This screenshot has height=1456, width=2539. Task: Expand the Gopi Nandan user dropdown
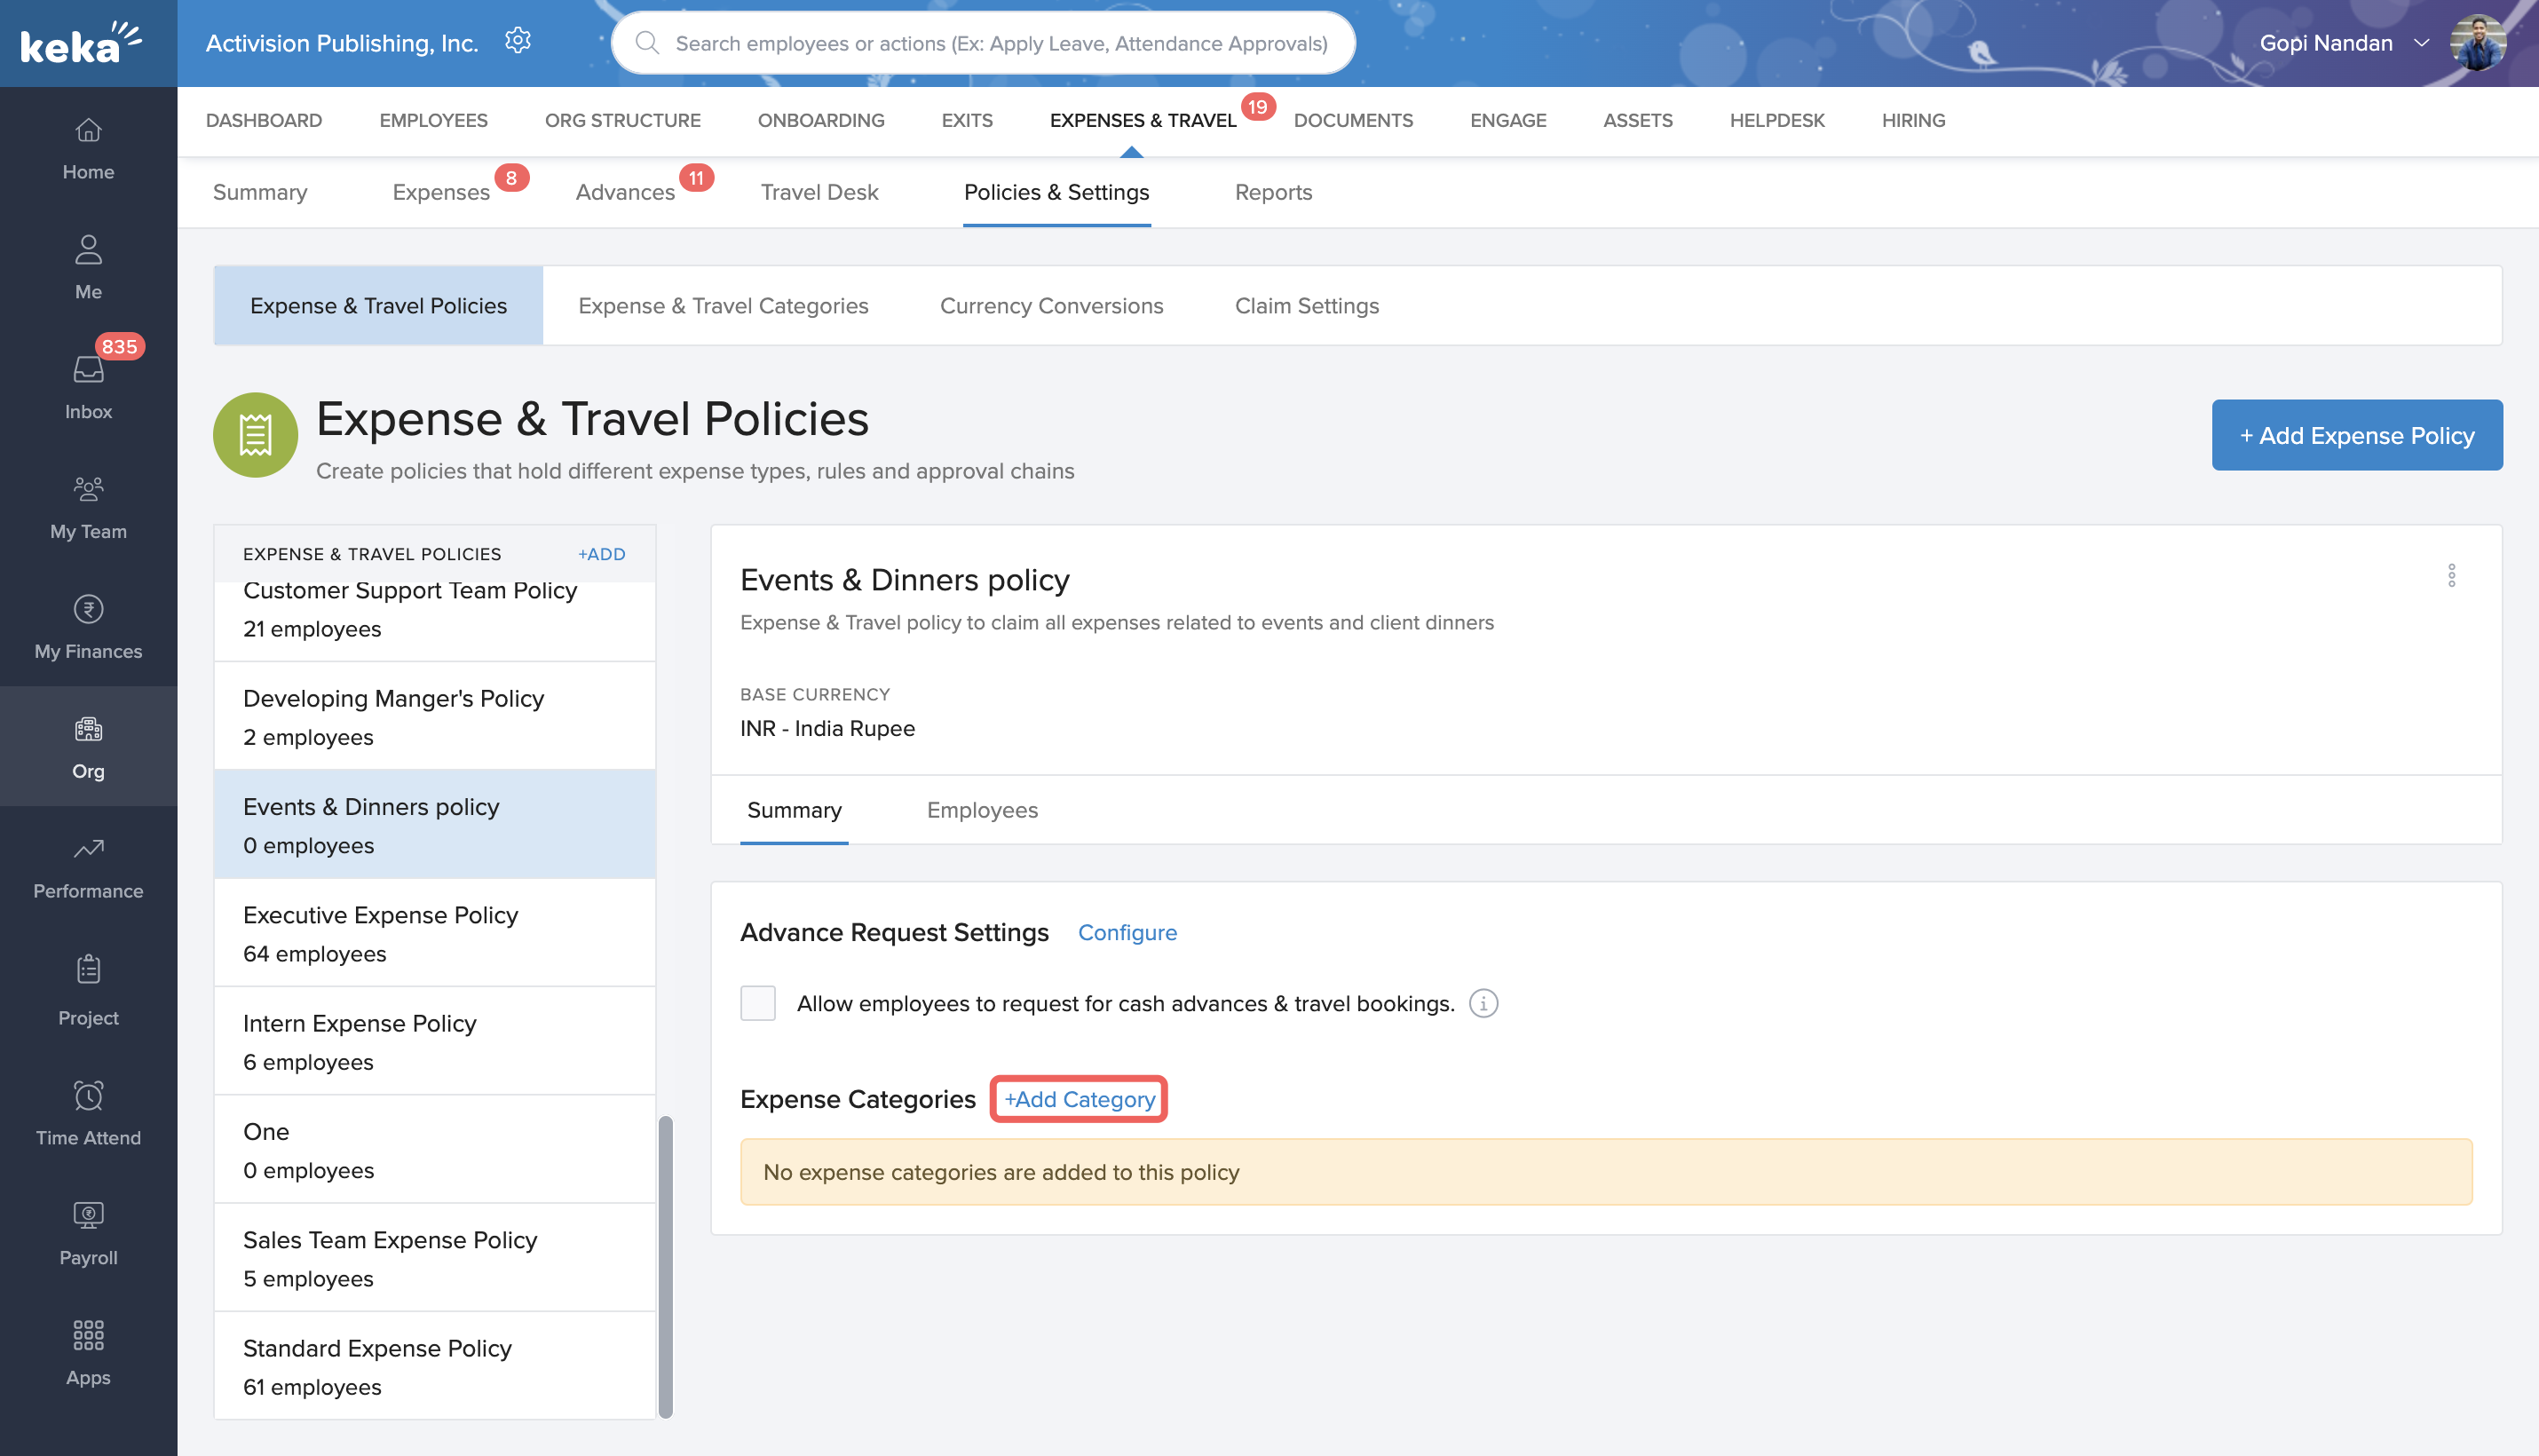(x=2421, y=43)
